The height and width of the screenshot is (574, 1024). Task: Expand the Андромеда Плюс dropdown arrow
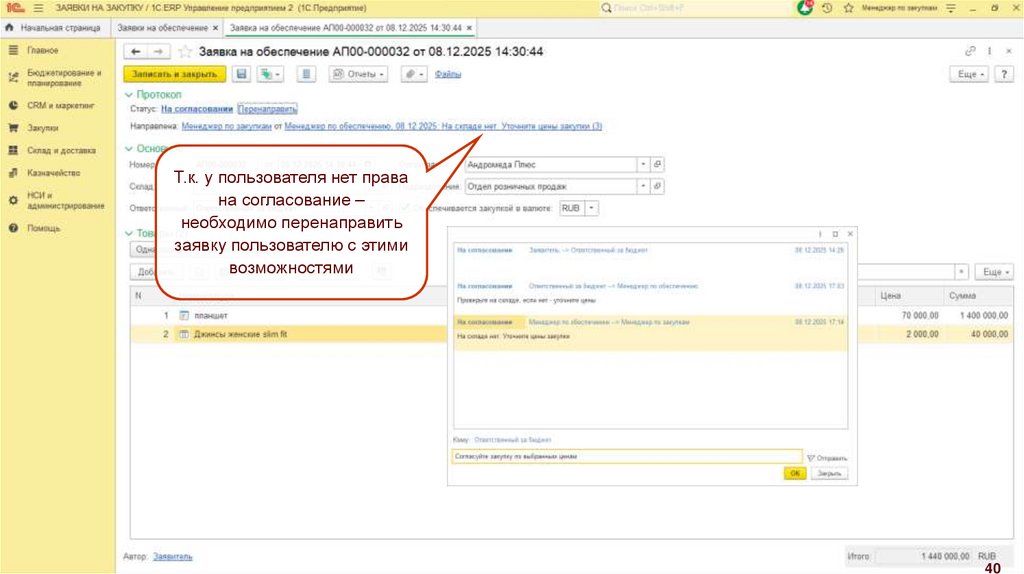[x=643, y=165]
